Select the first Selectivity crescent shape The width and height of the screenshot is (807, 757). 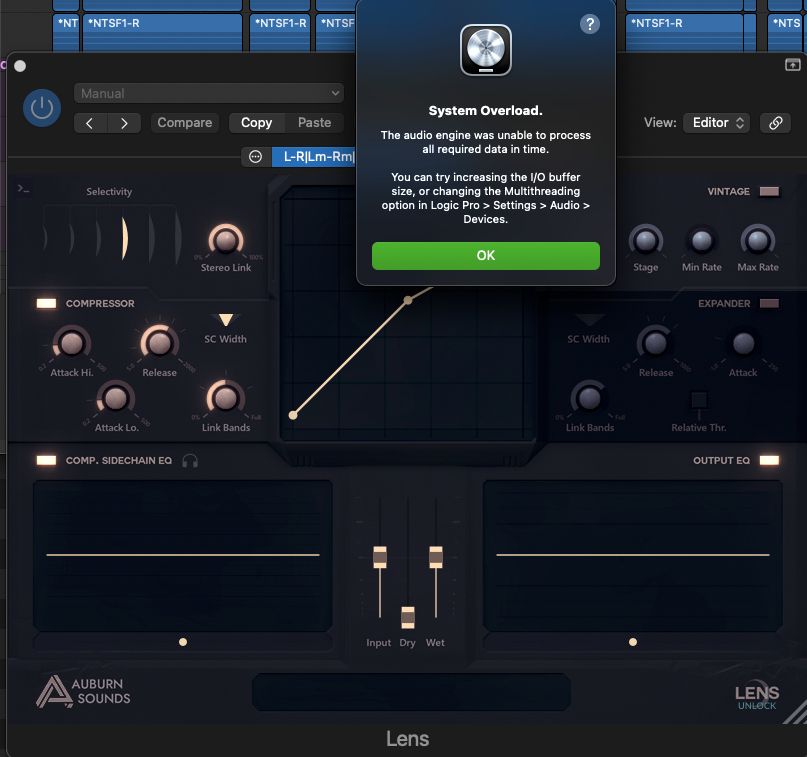click(45, 238)
